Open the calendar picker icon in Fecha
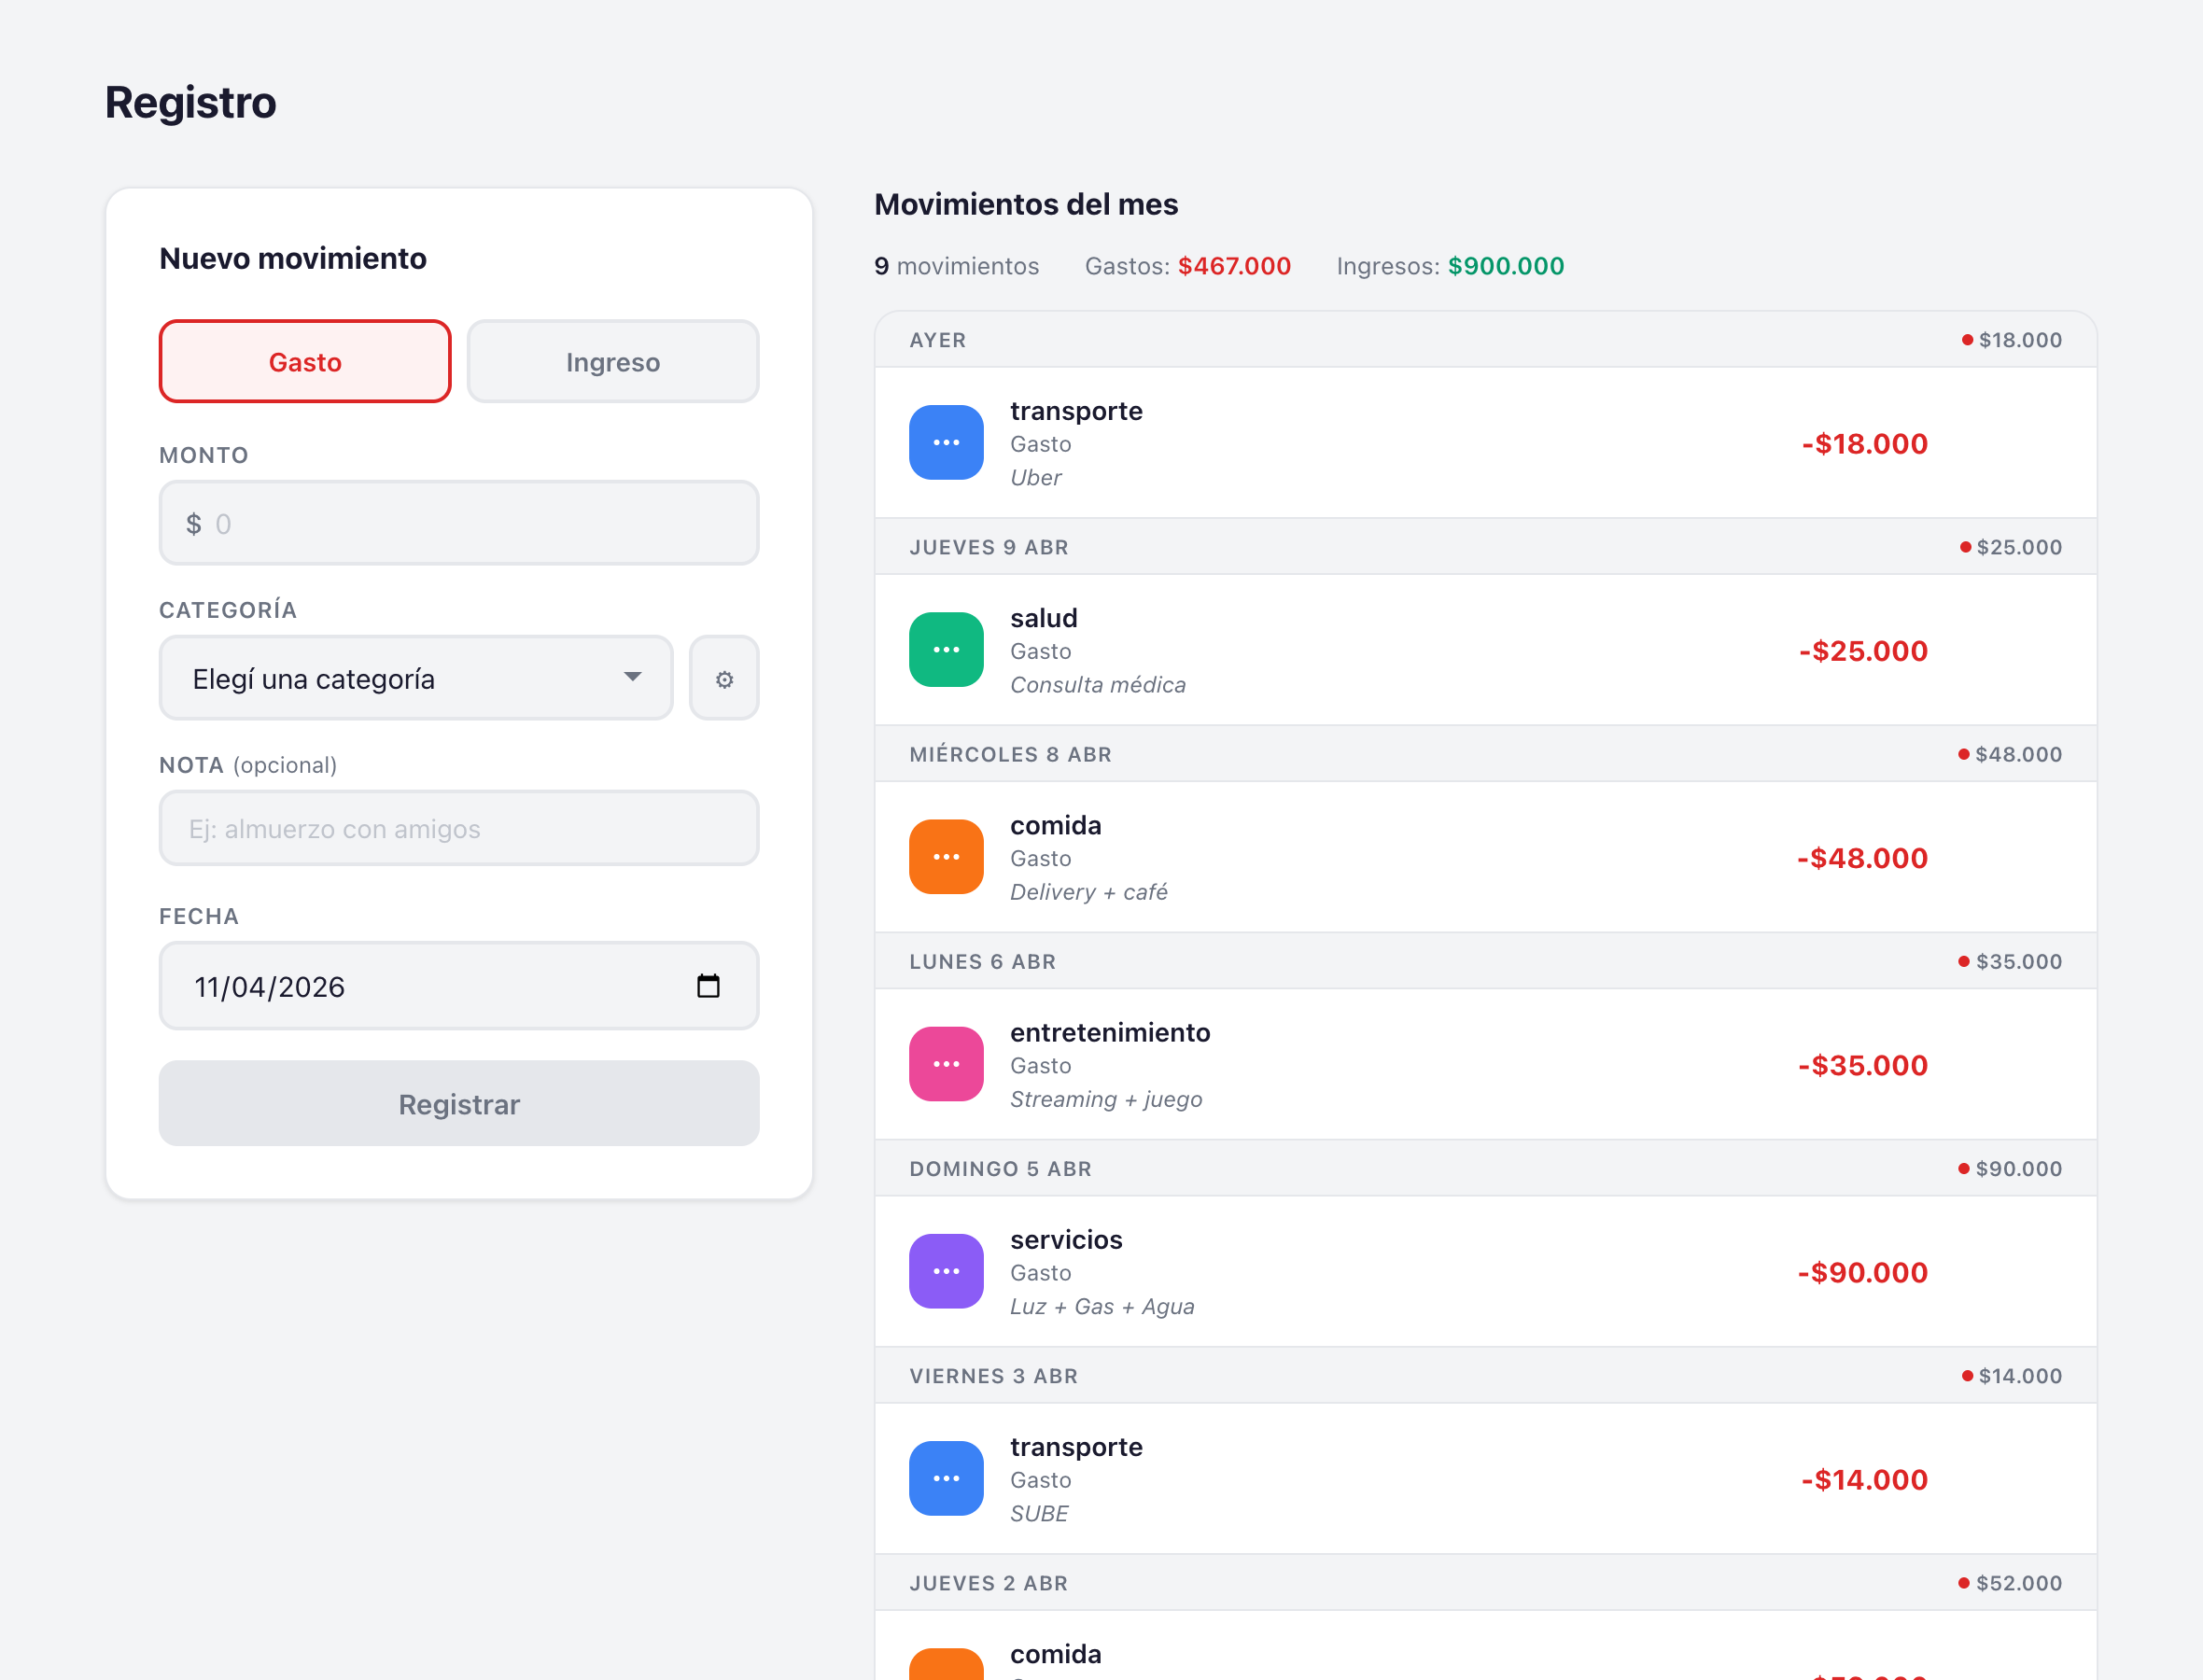 708,986
